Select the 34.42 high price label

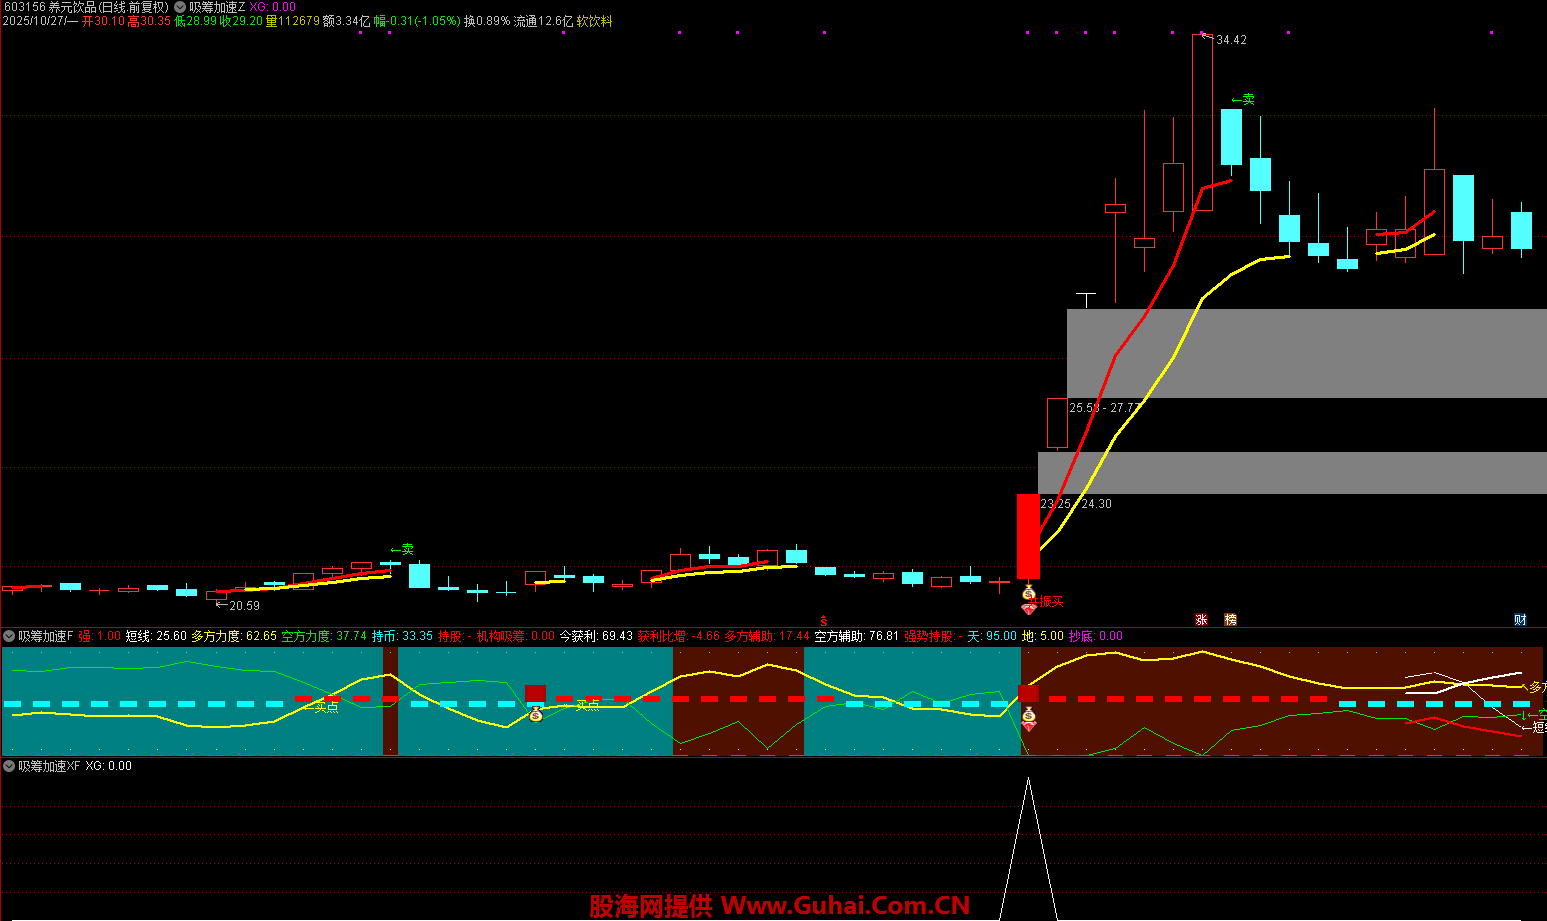(1231, 40)
